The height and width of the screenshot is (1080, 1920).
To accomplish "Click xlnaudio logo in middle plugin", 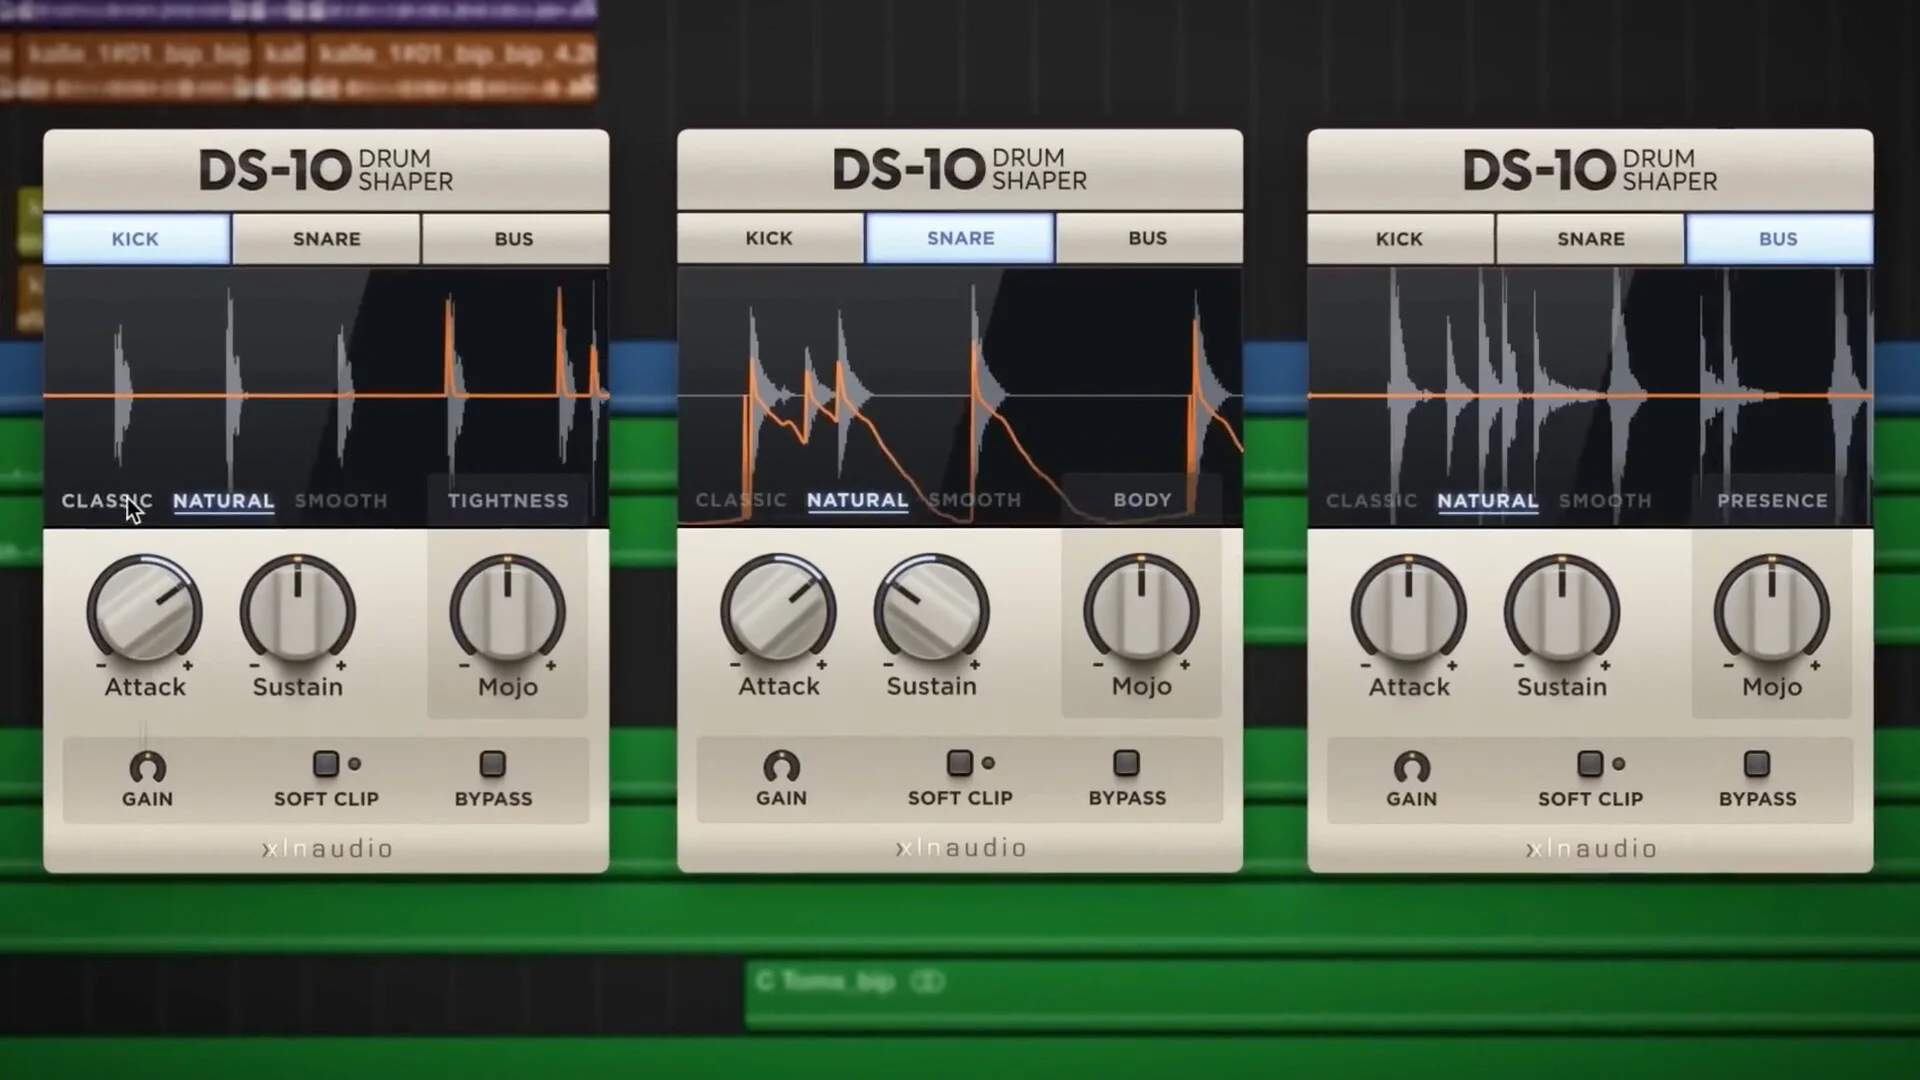I will pos(961,848).
